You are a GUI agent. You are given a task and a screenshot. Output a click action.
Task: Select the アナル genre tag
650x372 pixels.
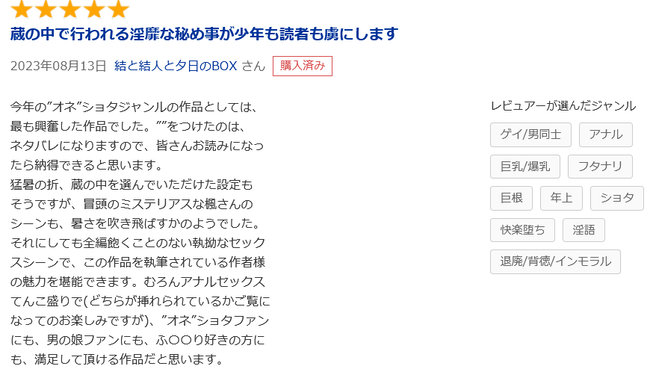[606, 134]
